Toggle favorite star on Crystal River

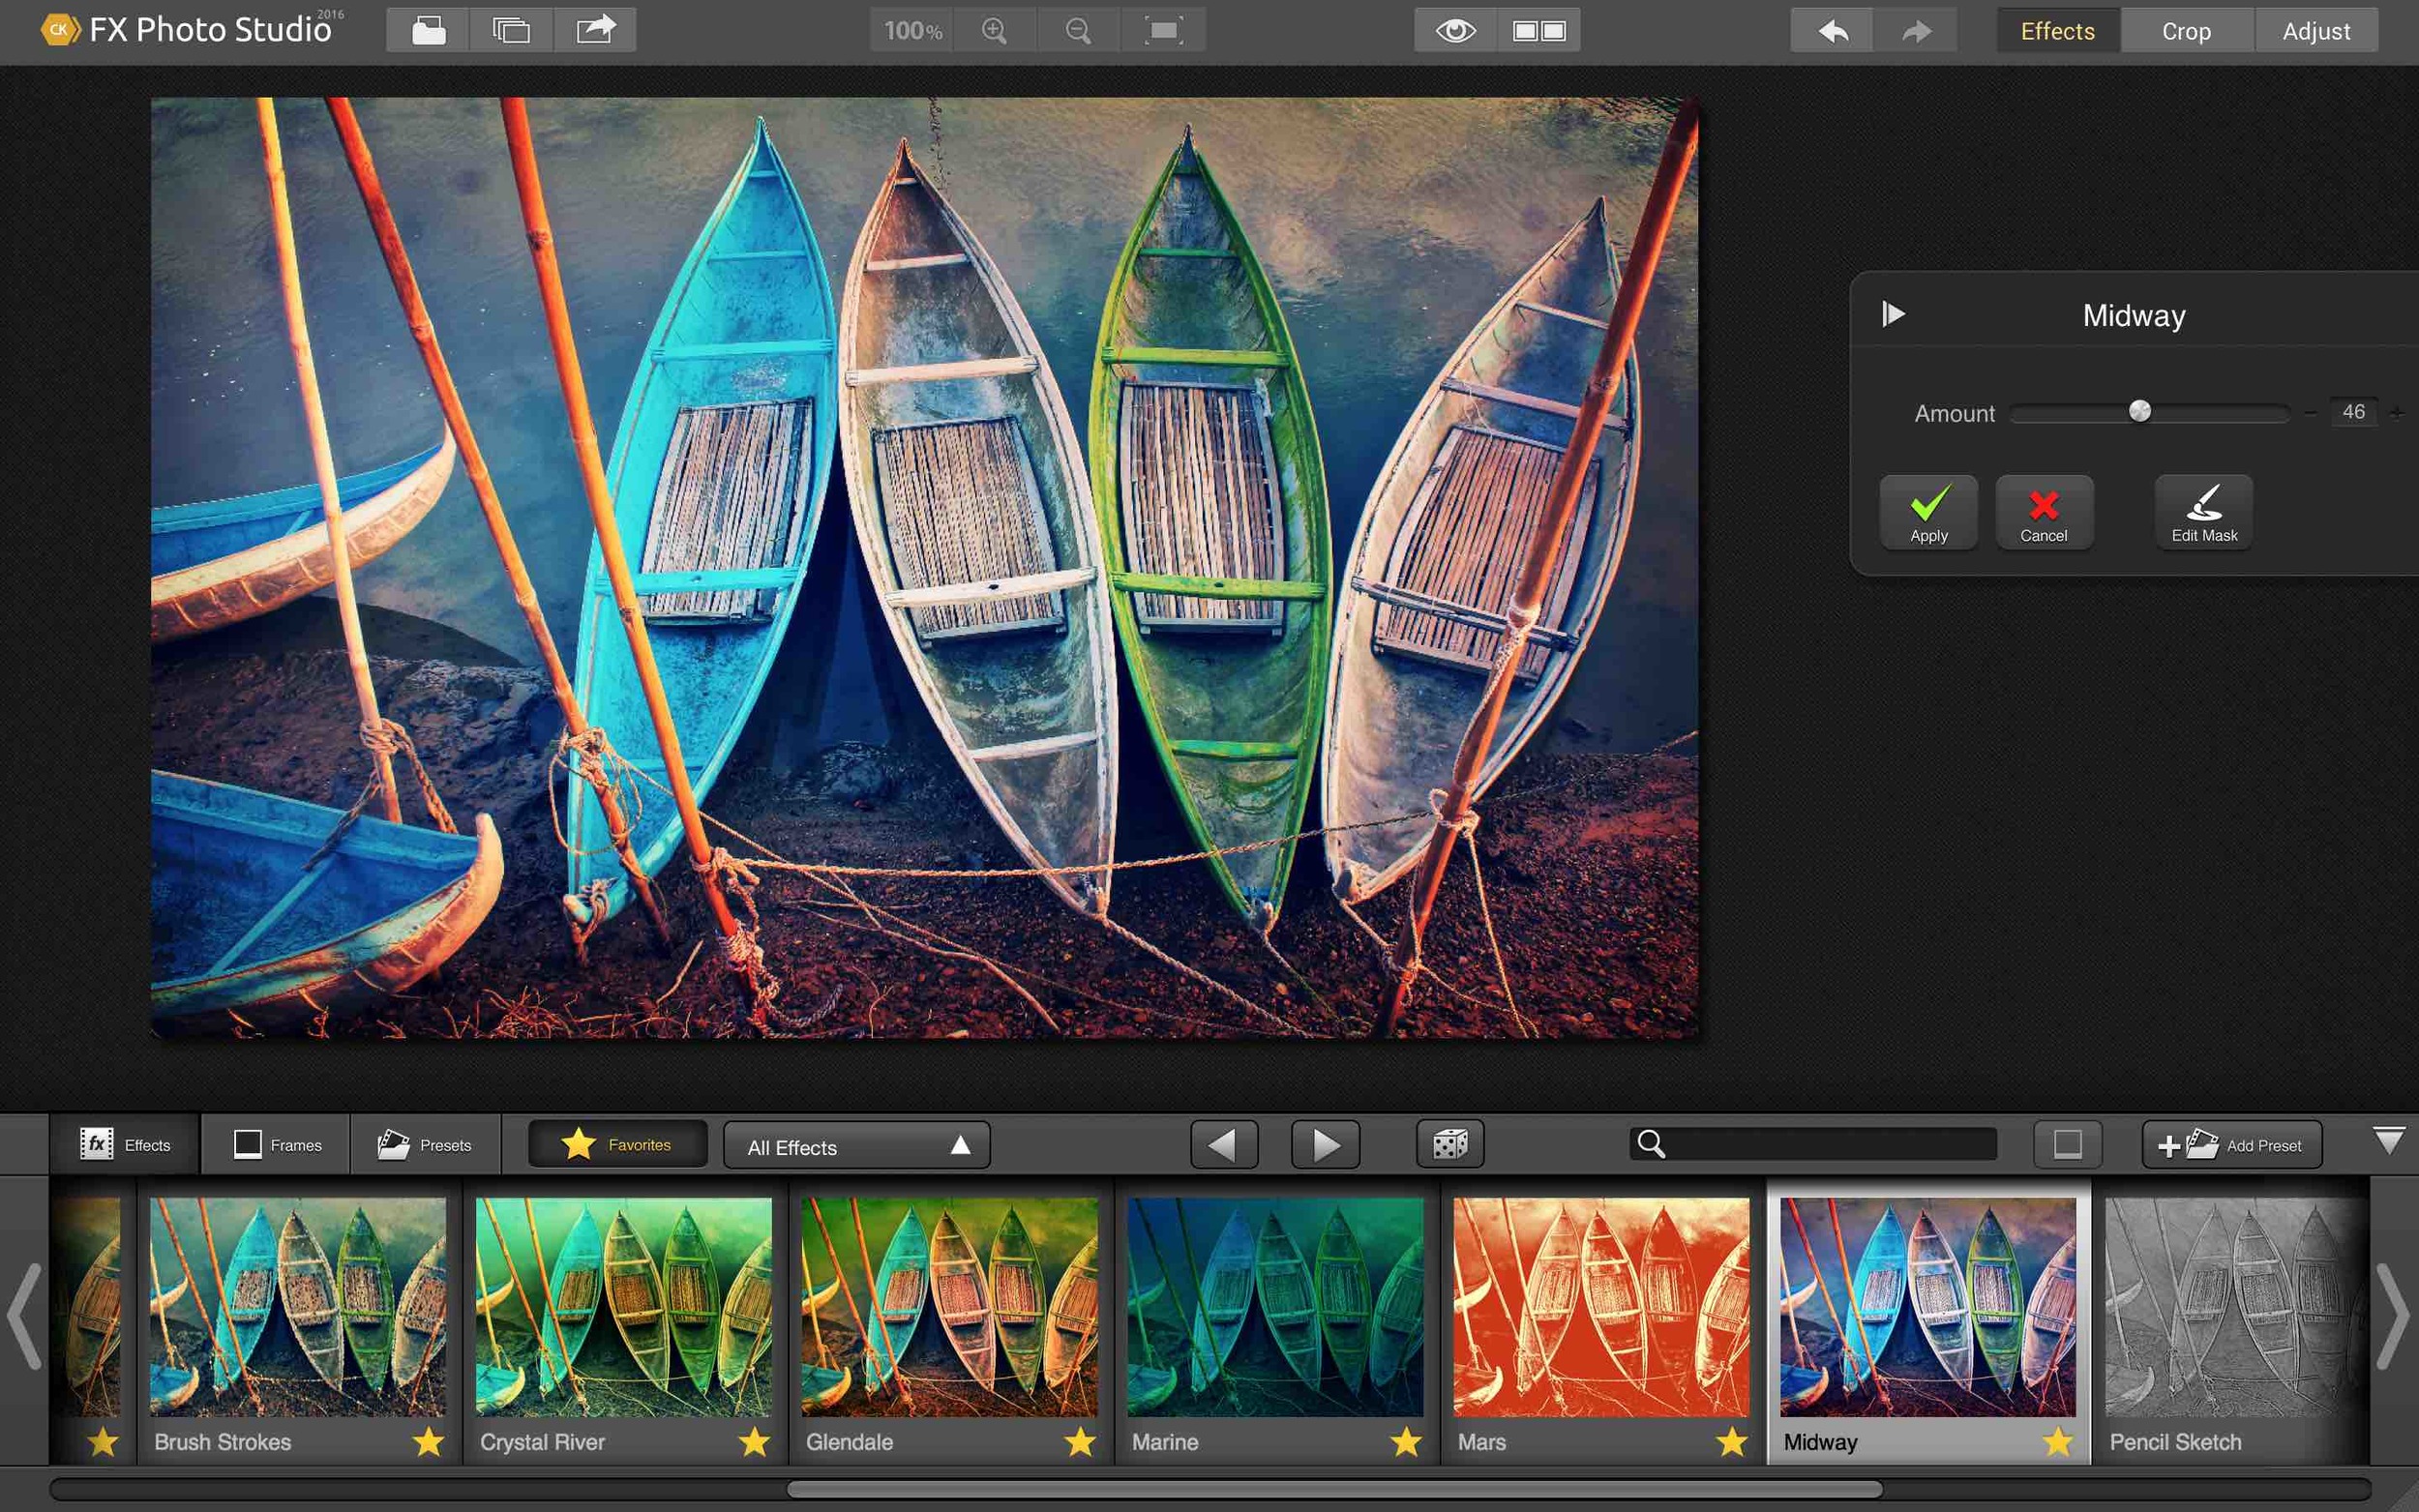[754, 1441]
